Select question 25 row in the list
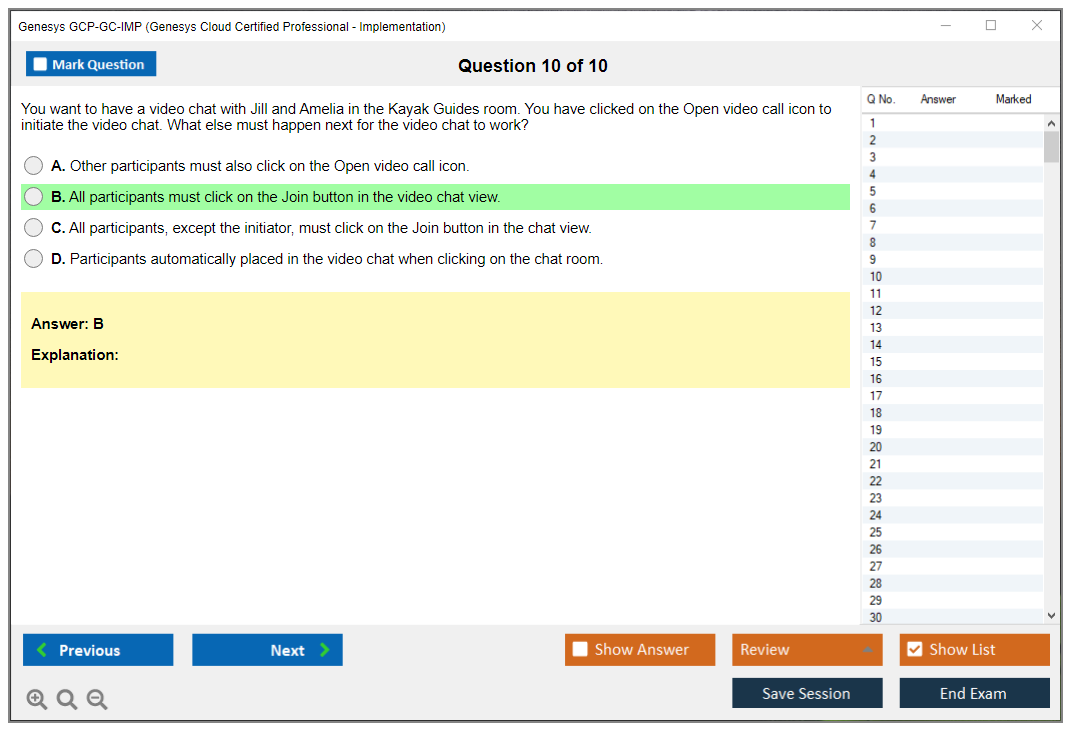The image size is (1075, 735). coord(876,532)
